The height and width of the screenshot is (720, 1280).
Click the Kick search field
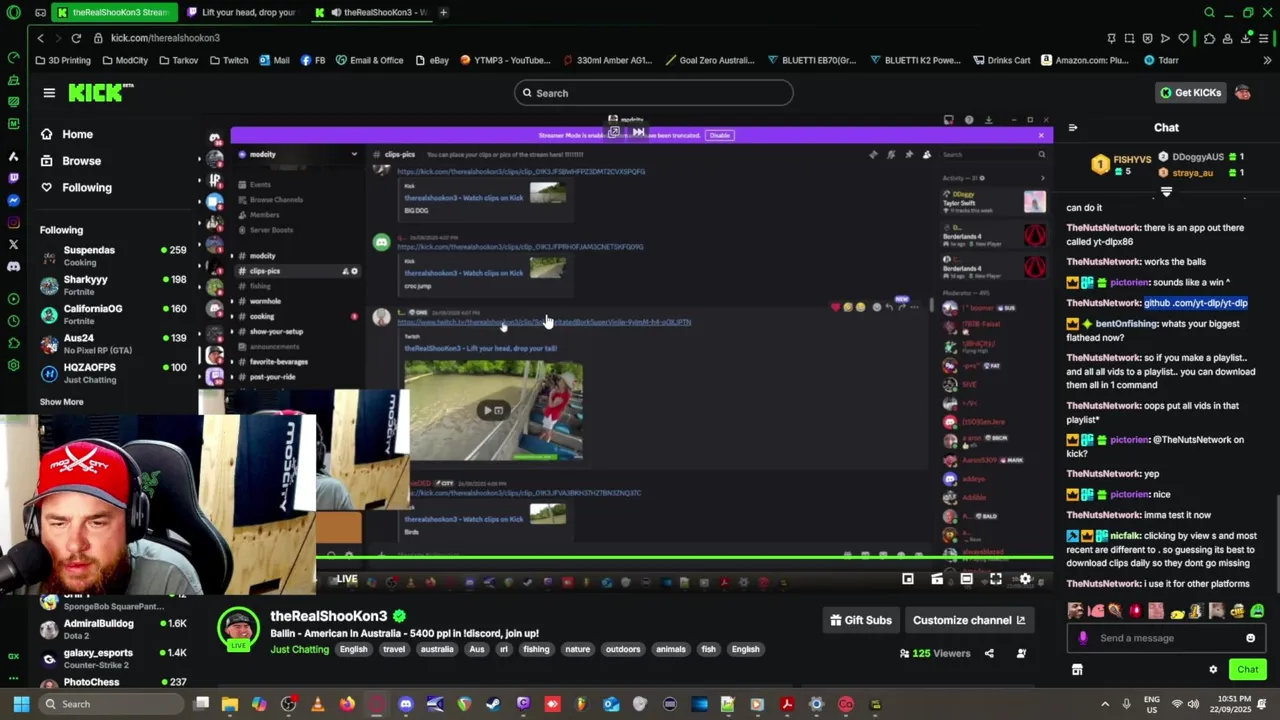pyautogui.click(x=654, y=93)
